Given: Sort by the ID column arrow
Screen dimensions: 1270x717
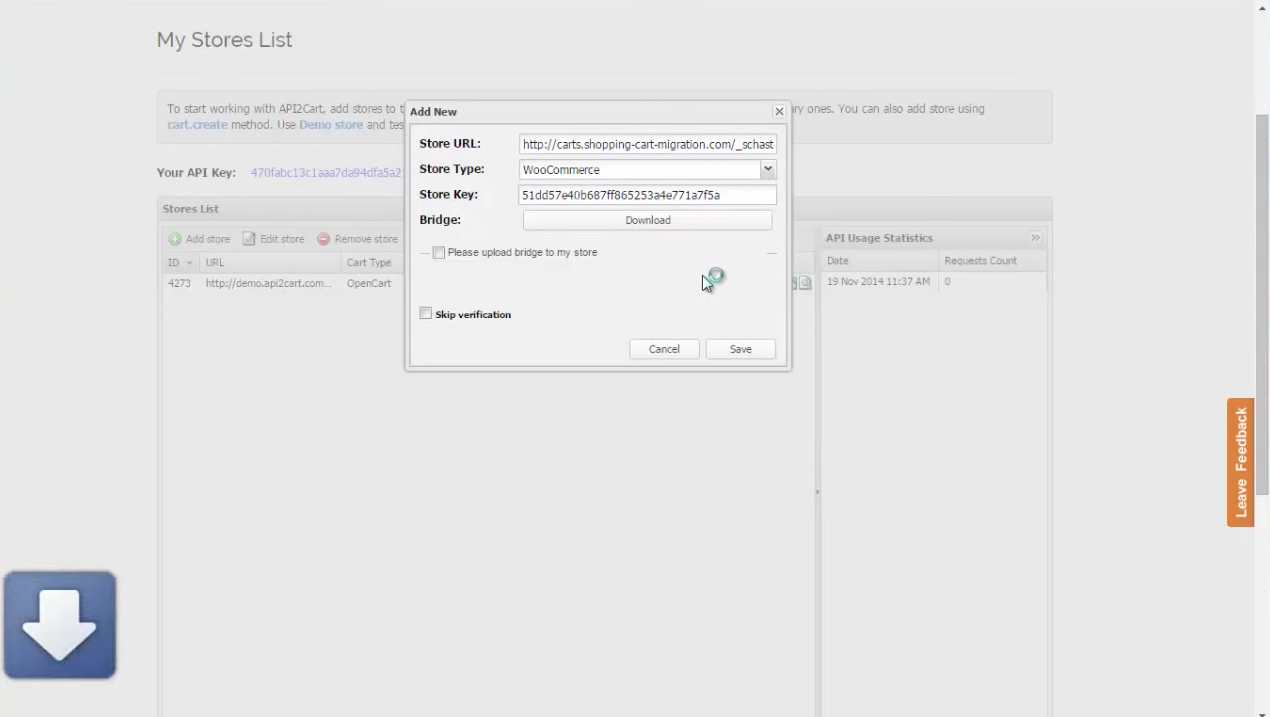Looking at the screenshot, I should pyautogui.click(x=189, y=263).
